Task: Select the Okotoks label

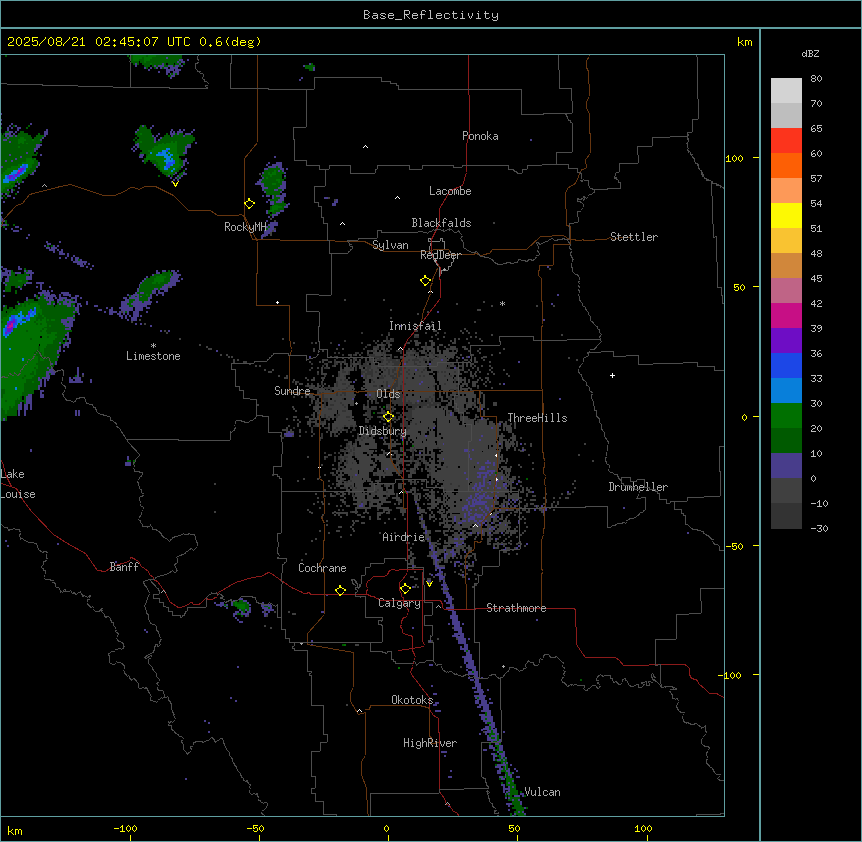Action: (412, 700)
